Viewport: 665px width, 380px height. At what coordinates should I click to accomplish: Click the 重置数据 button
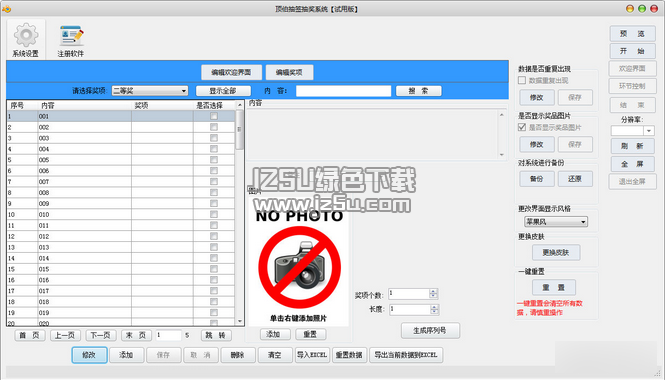click(x=349, y=355)
